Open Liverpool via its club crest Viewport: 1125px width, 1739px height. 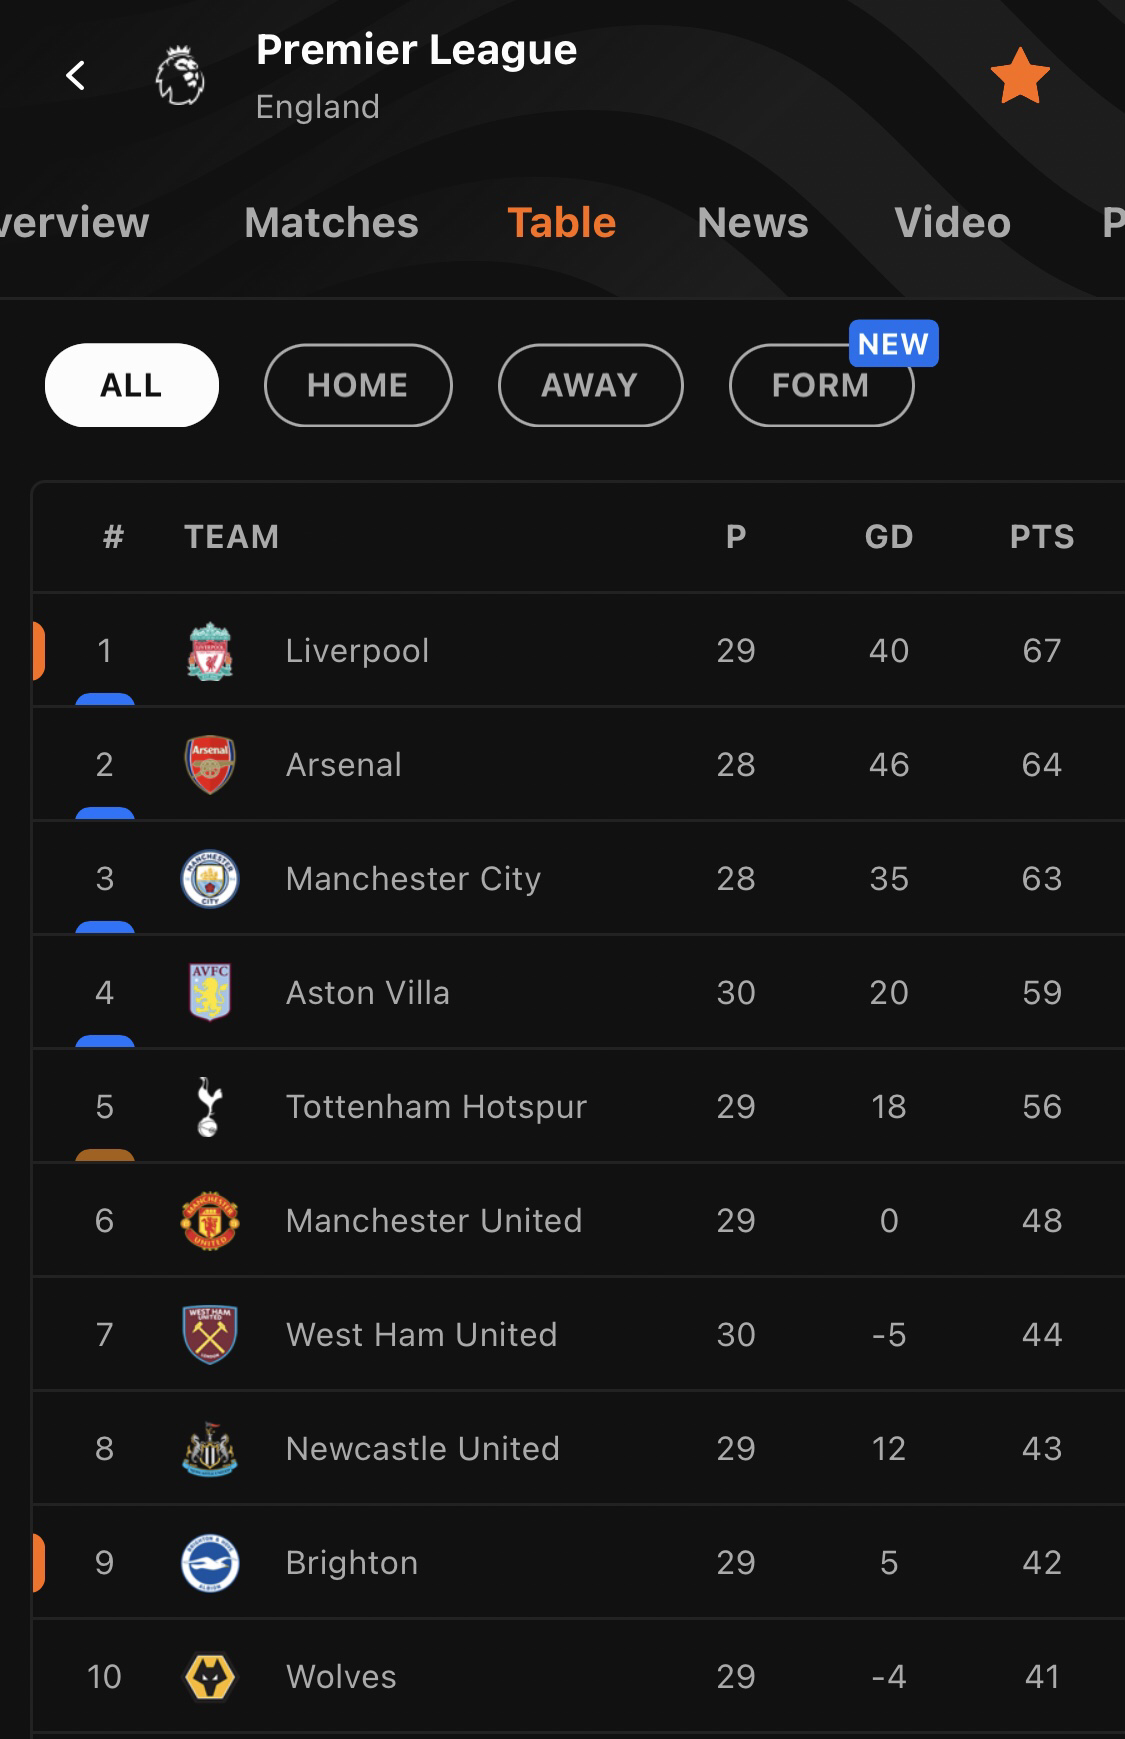(210, 651)
